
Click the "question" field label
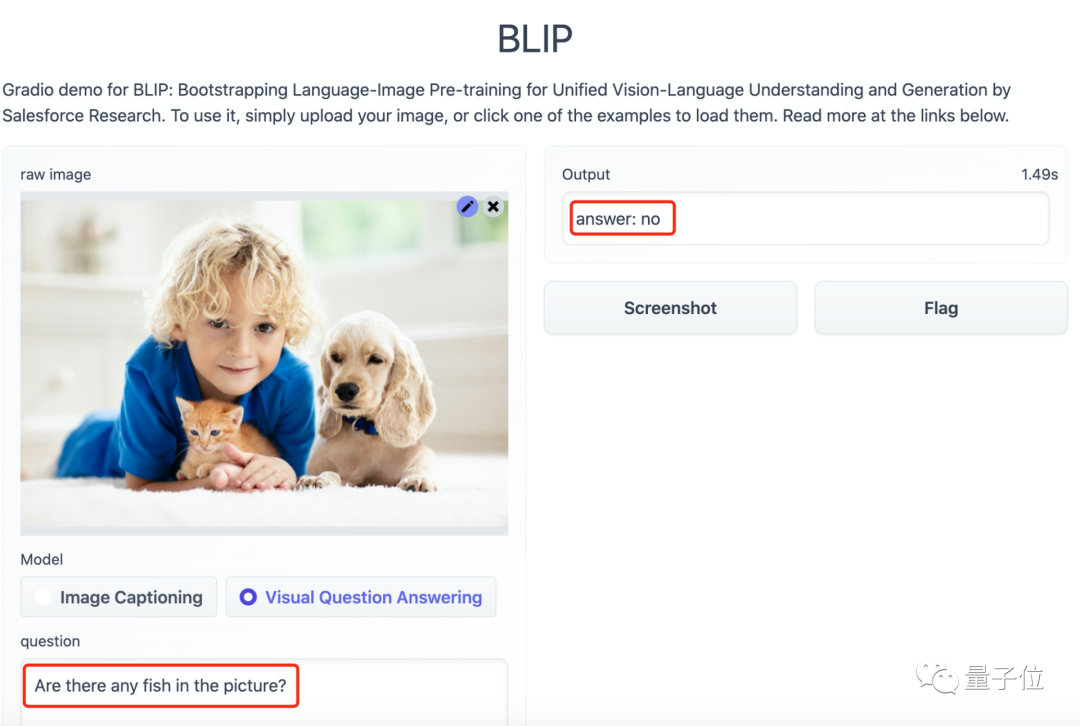click(x=50, y=641)
